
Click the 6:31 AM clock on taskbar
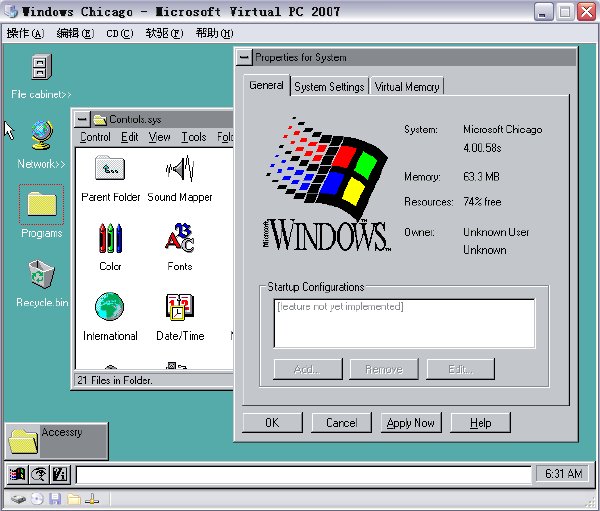coord(564,474)
